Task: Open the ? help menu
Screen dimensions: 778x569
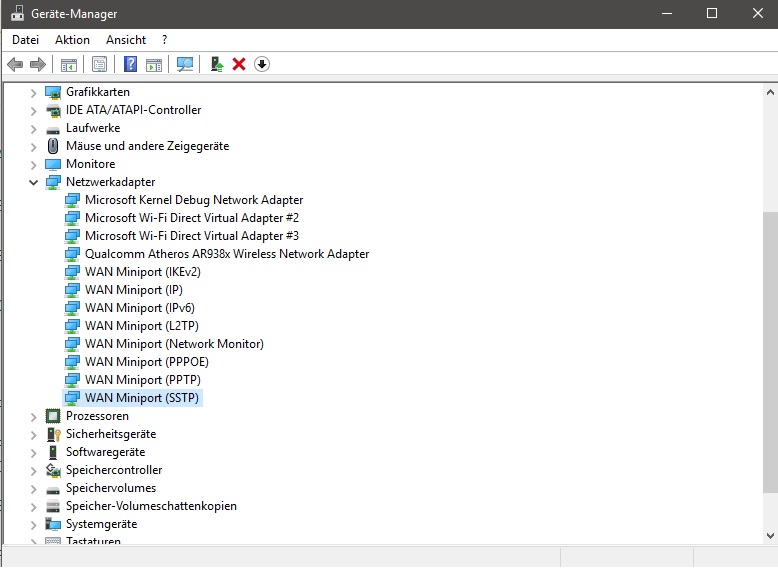Action: (164, 40)
